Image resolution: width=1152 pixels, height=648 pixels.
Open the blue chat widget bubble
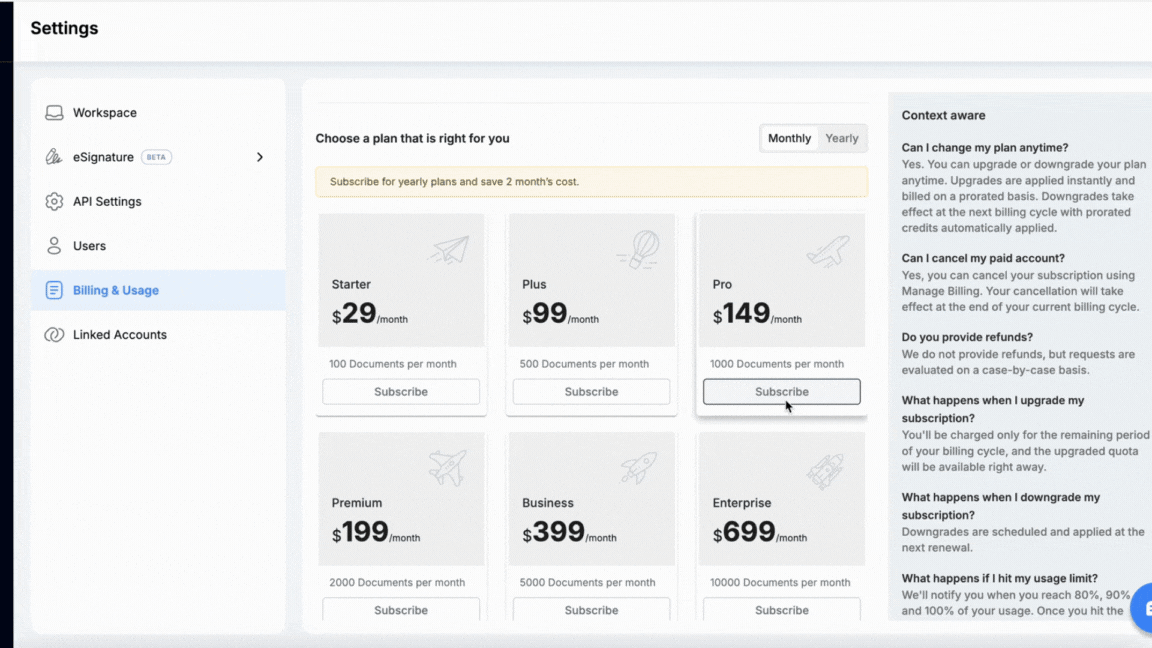(x=1144, y=608)
